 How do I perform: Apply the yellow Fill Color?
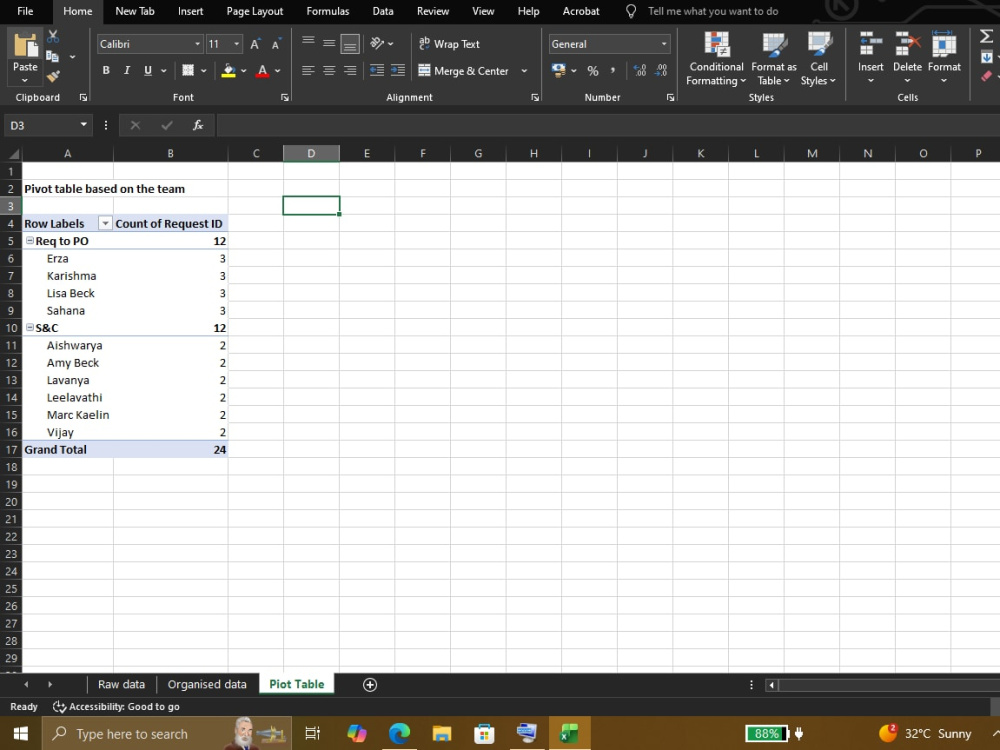coord(228,71)
